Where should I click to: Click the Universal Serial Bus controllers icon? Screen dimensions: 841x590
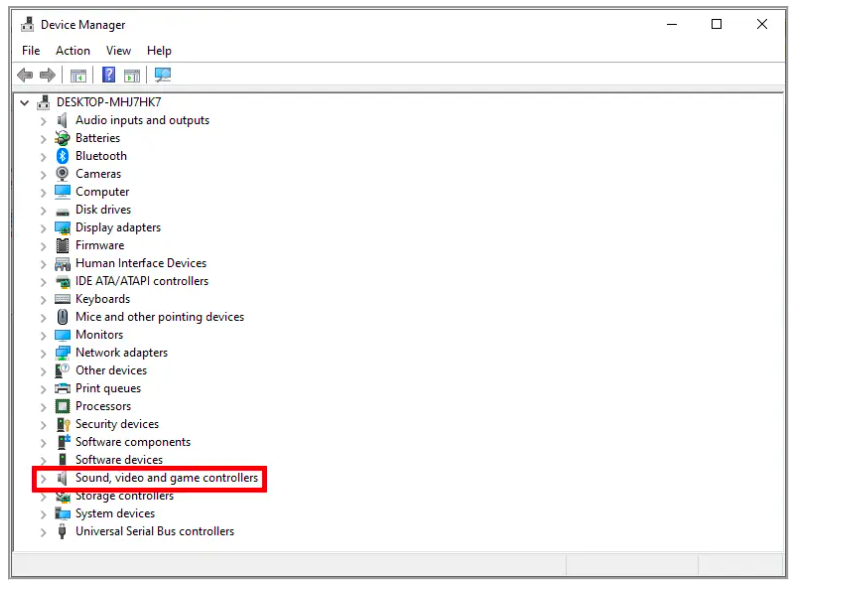point(62,532)
